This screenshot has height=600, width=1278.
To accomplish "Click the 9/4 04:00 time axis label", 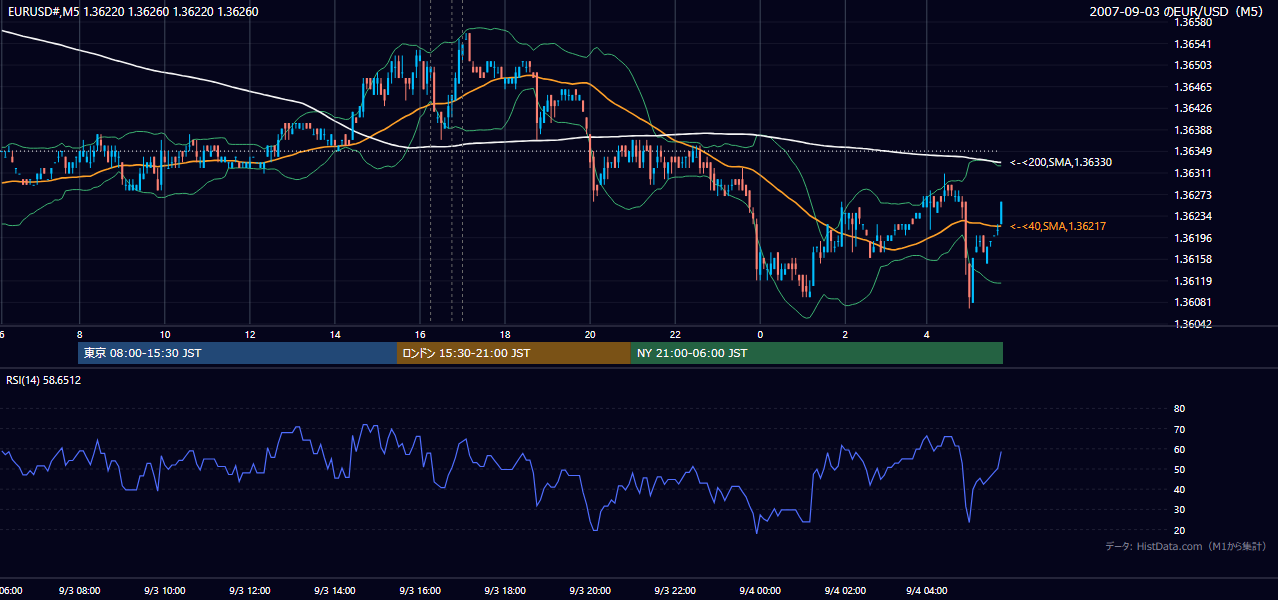I will tap(927, 591).
